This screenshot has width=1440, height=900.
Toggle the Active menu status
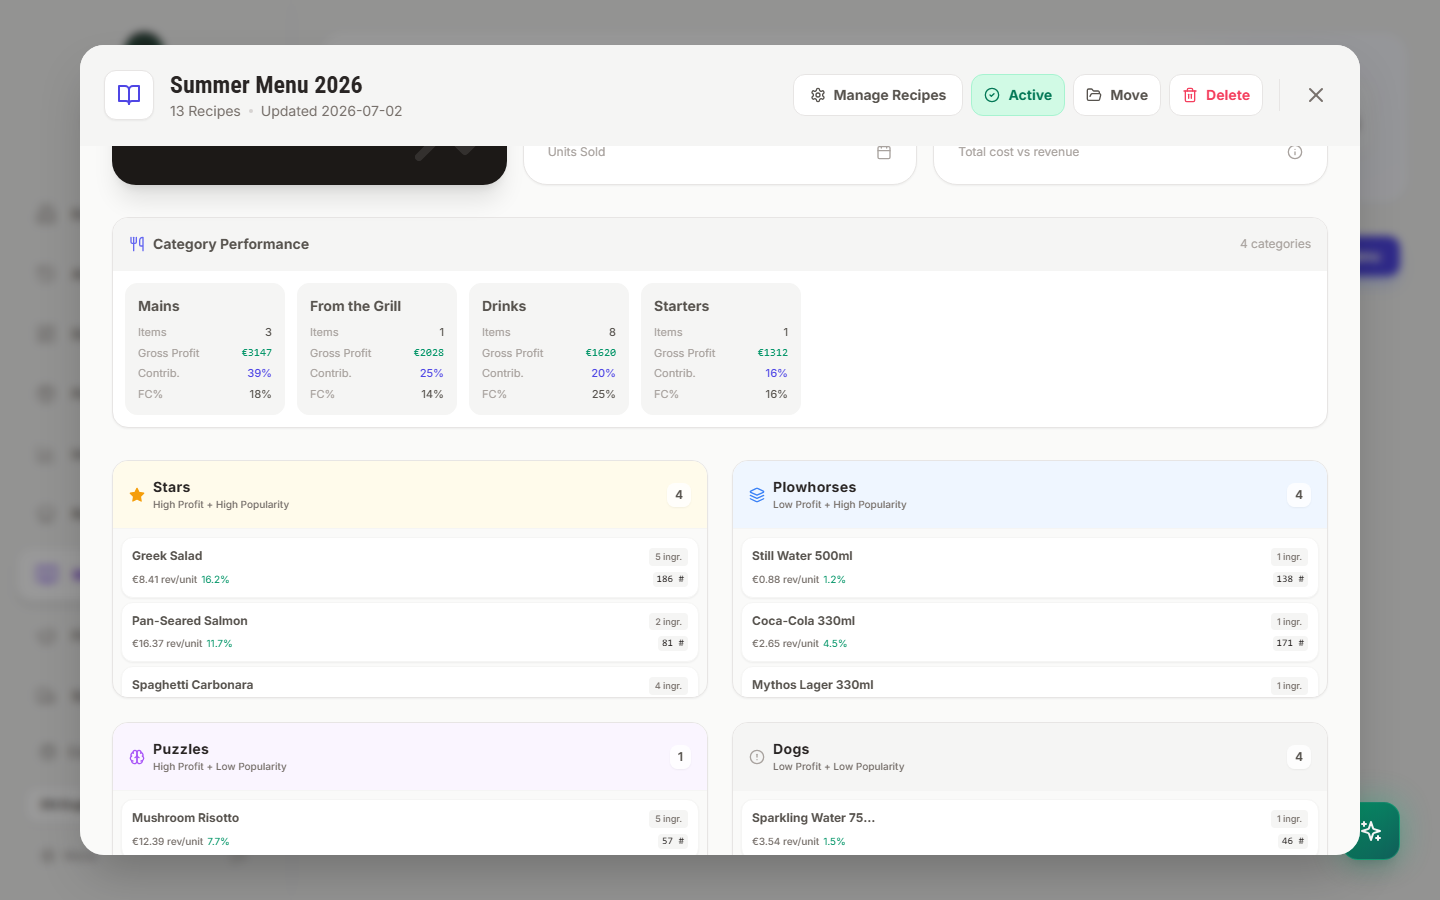[x=1018, y=95]
